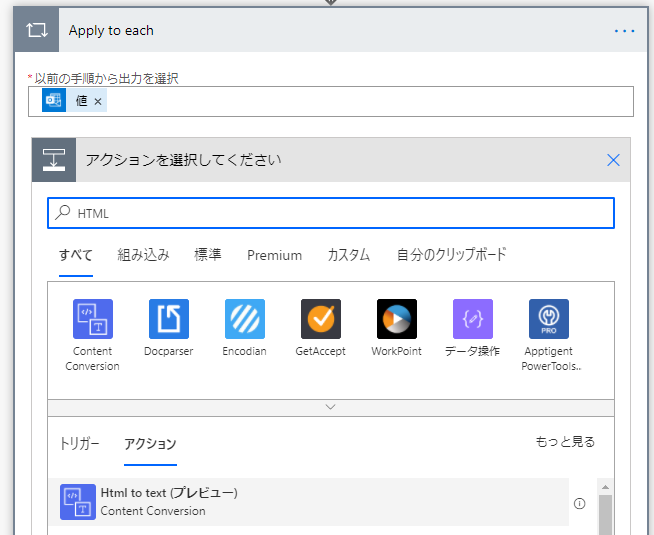Screen dimensions: 654x535
Task: Show info for Html to text action
Action: [579, 503]
